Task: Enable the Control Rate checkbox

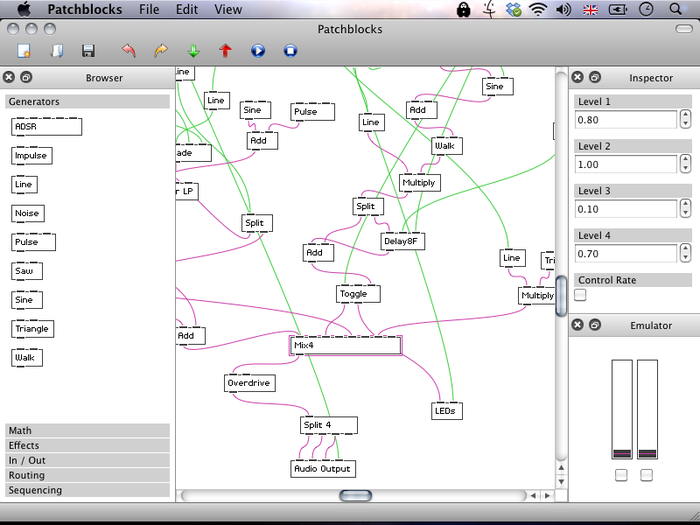Action: pos(580,295)
